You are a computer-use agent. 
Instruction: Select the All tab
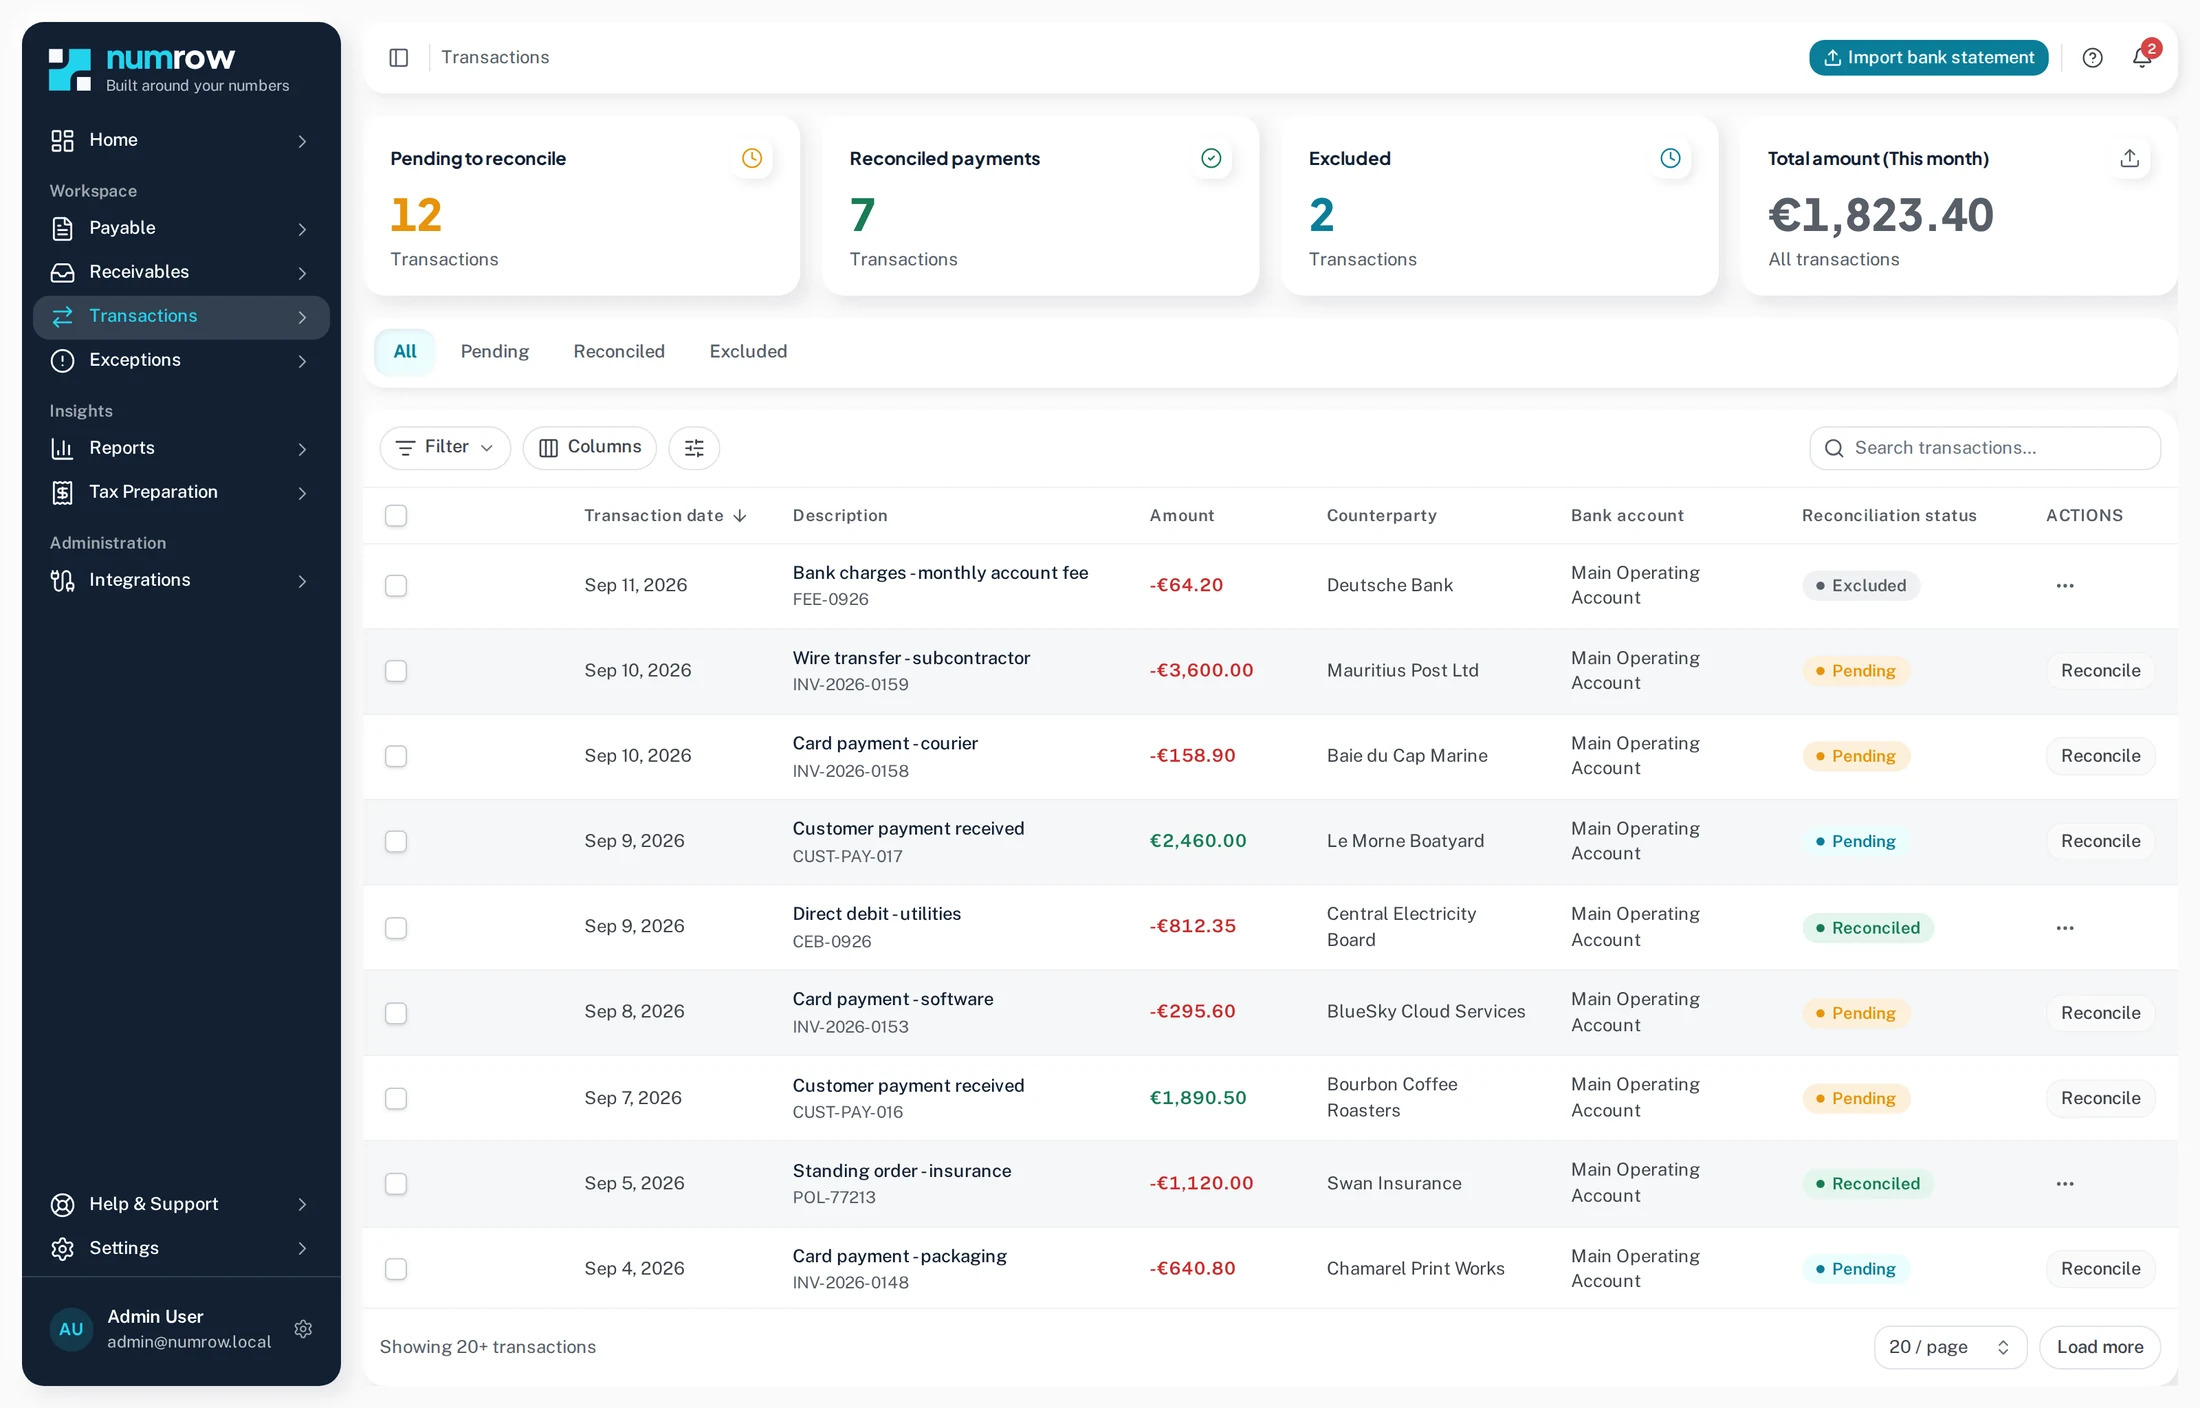(x=405, y=352)
